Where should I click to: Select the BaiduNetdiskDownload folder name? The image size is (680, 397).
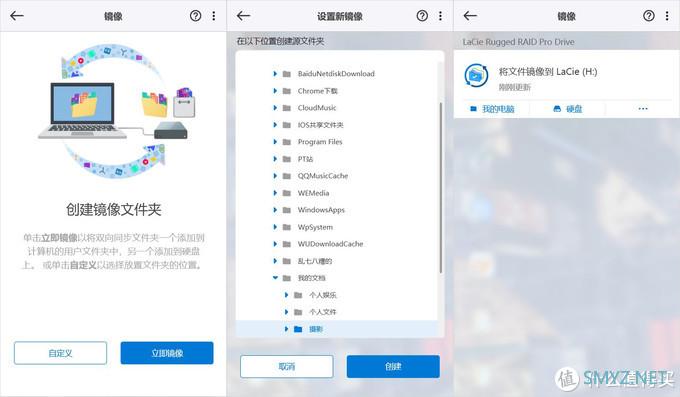click(336, 74)
